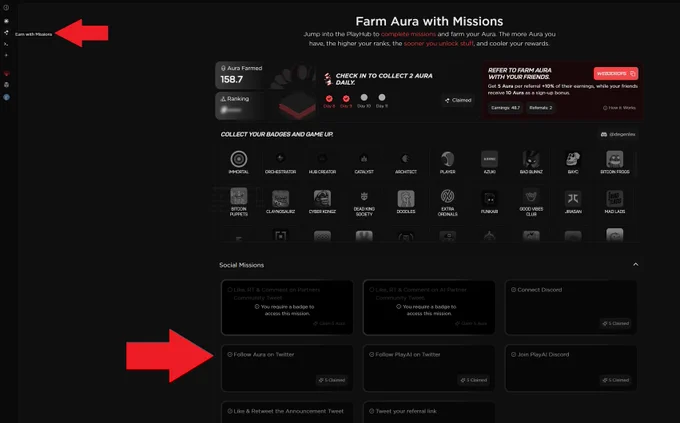Select the HUB CREATOR badge
Screen dimensions: 680x423
pyautogui.click(x=322, y=162)
